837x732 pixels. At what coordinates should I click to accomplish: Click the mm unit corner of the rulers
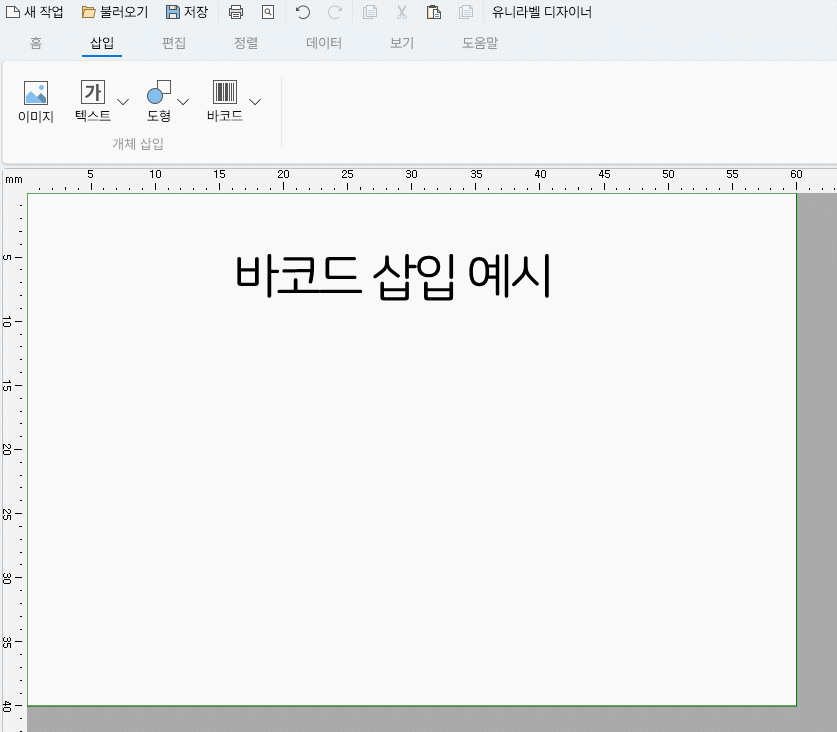click(x=14, y=180)
